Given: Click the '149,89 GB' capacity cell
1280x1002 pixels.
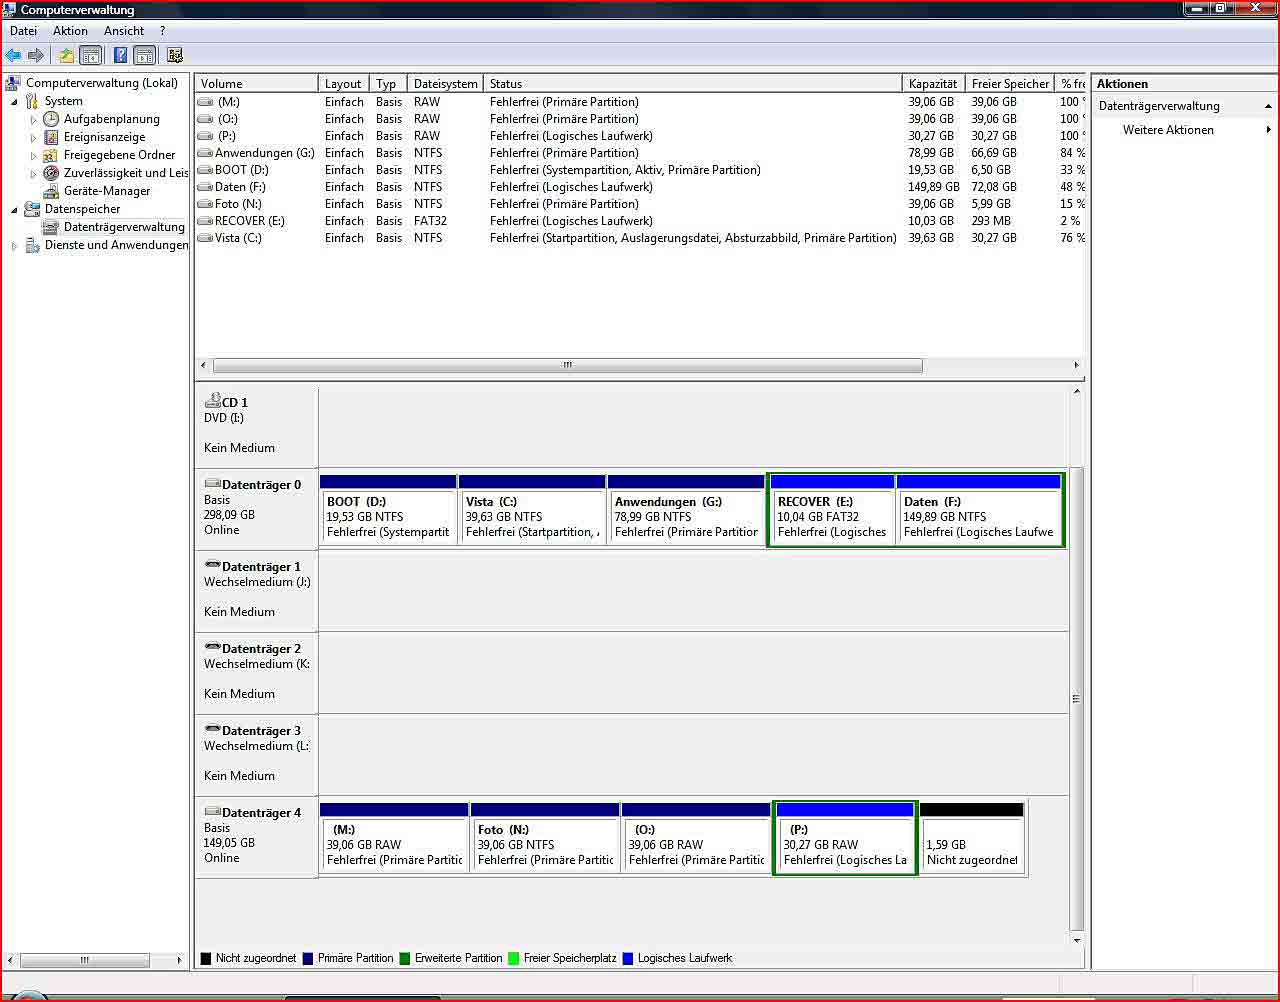Looking at the screenshot, I should tap(933, 187).
